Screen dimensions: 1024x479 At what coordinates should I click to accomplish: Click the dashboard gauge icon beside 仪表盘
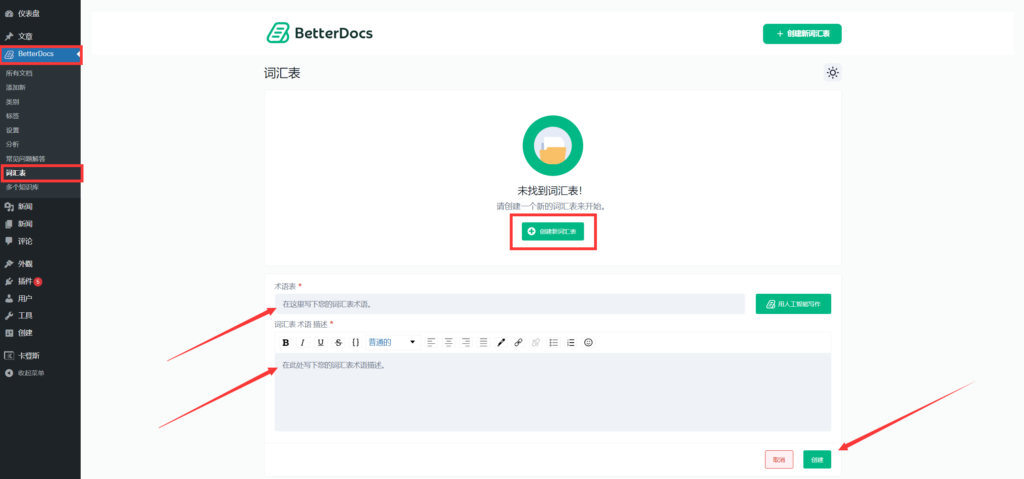pyautogui.click(x=8, y=13)
